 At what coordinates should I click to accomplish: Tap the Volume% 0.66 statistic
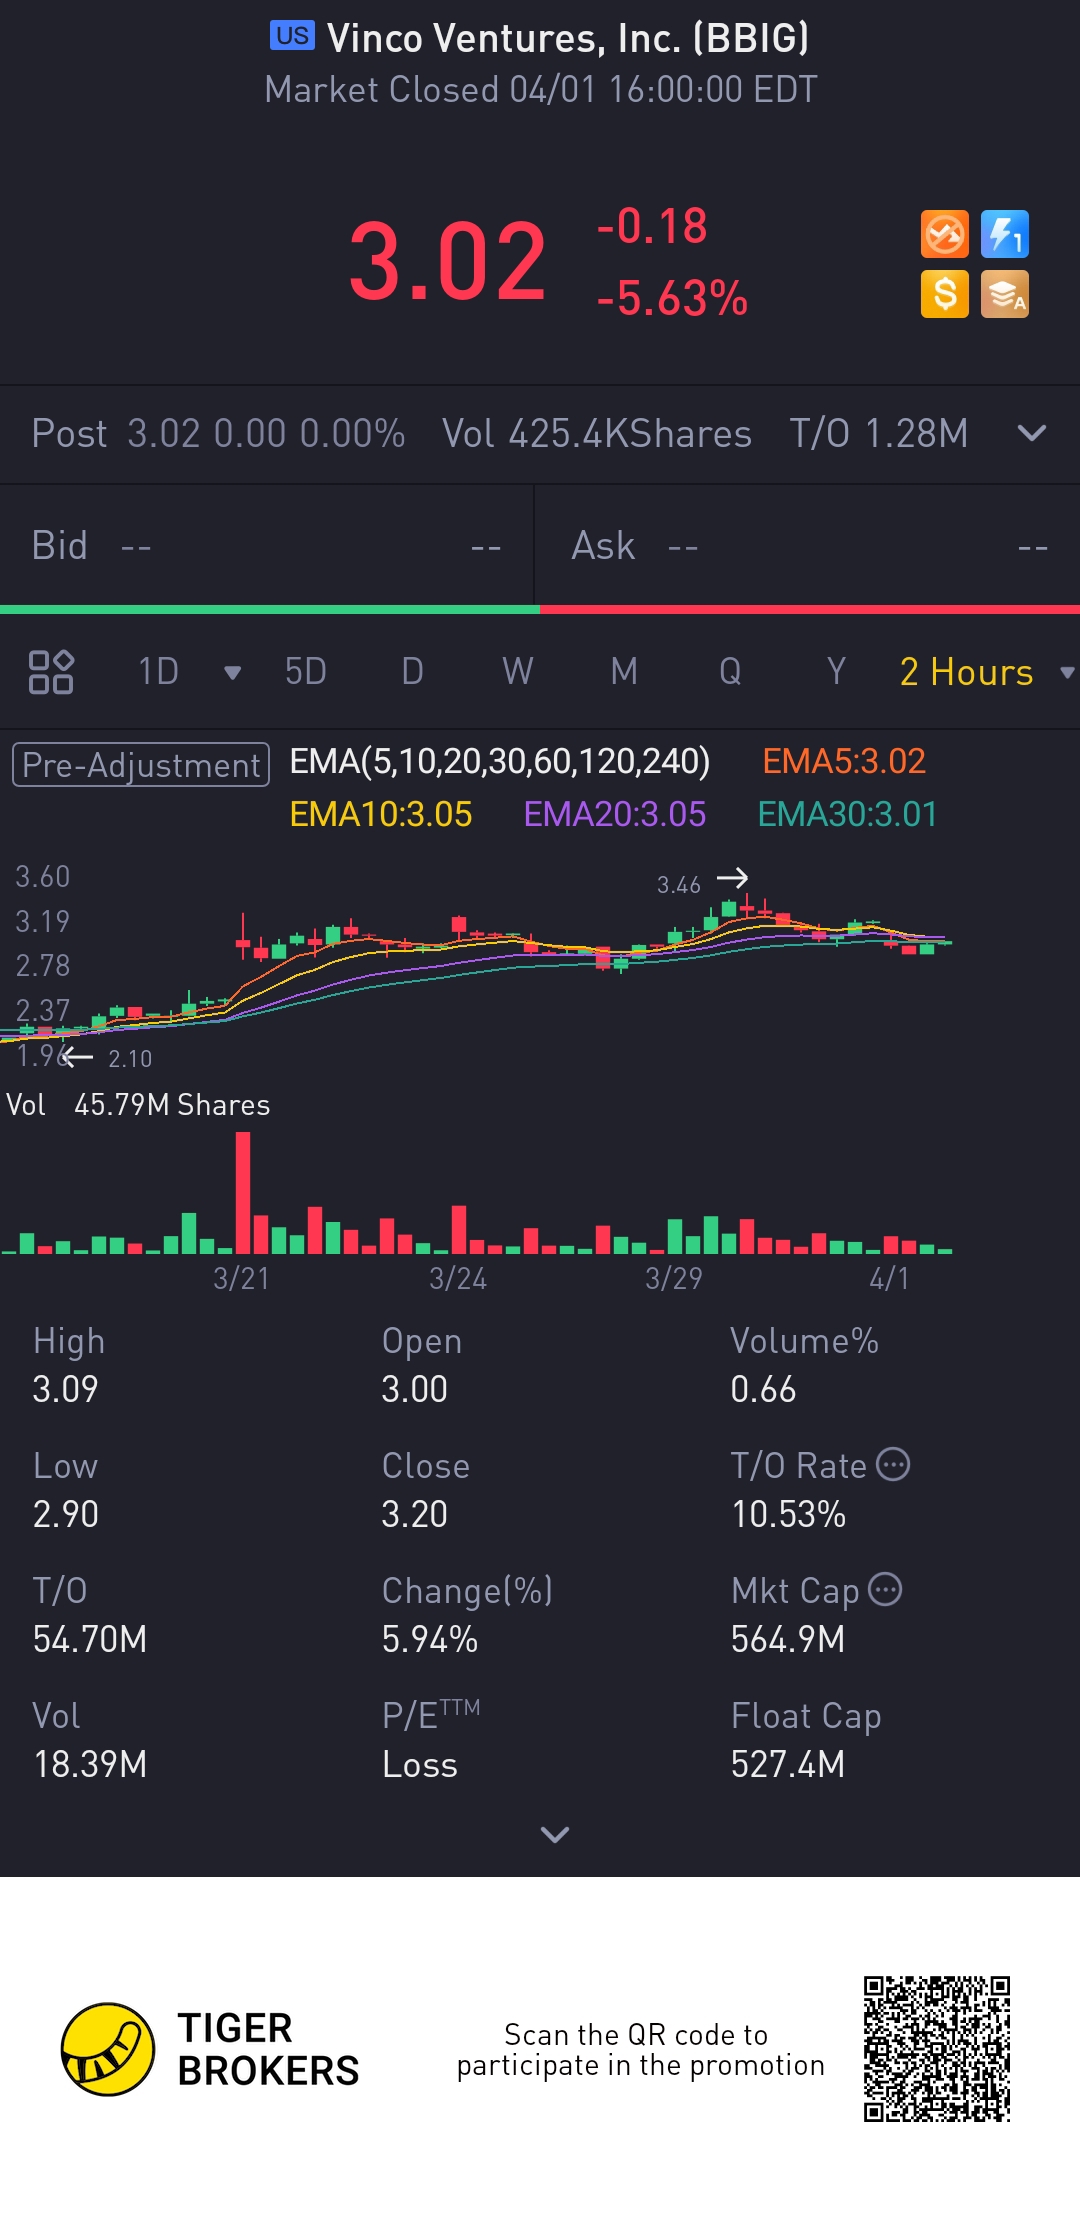coord(804,1366)
